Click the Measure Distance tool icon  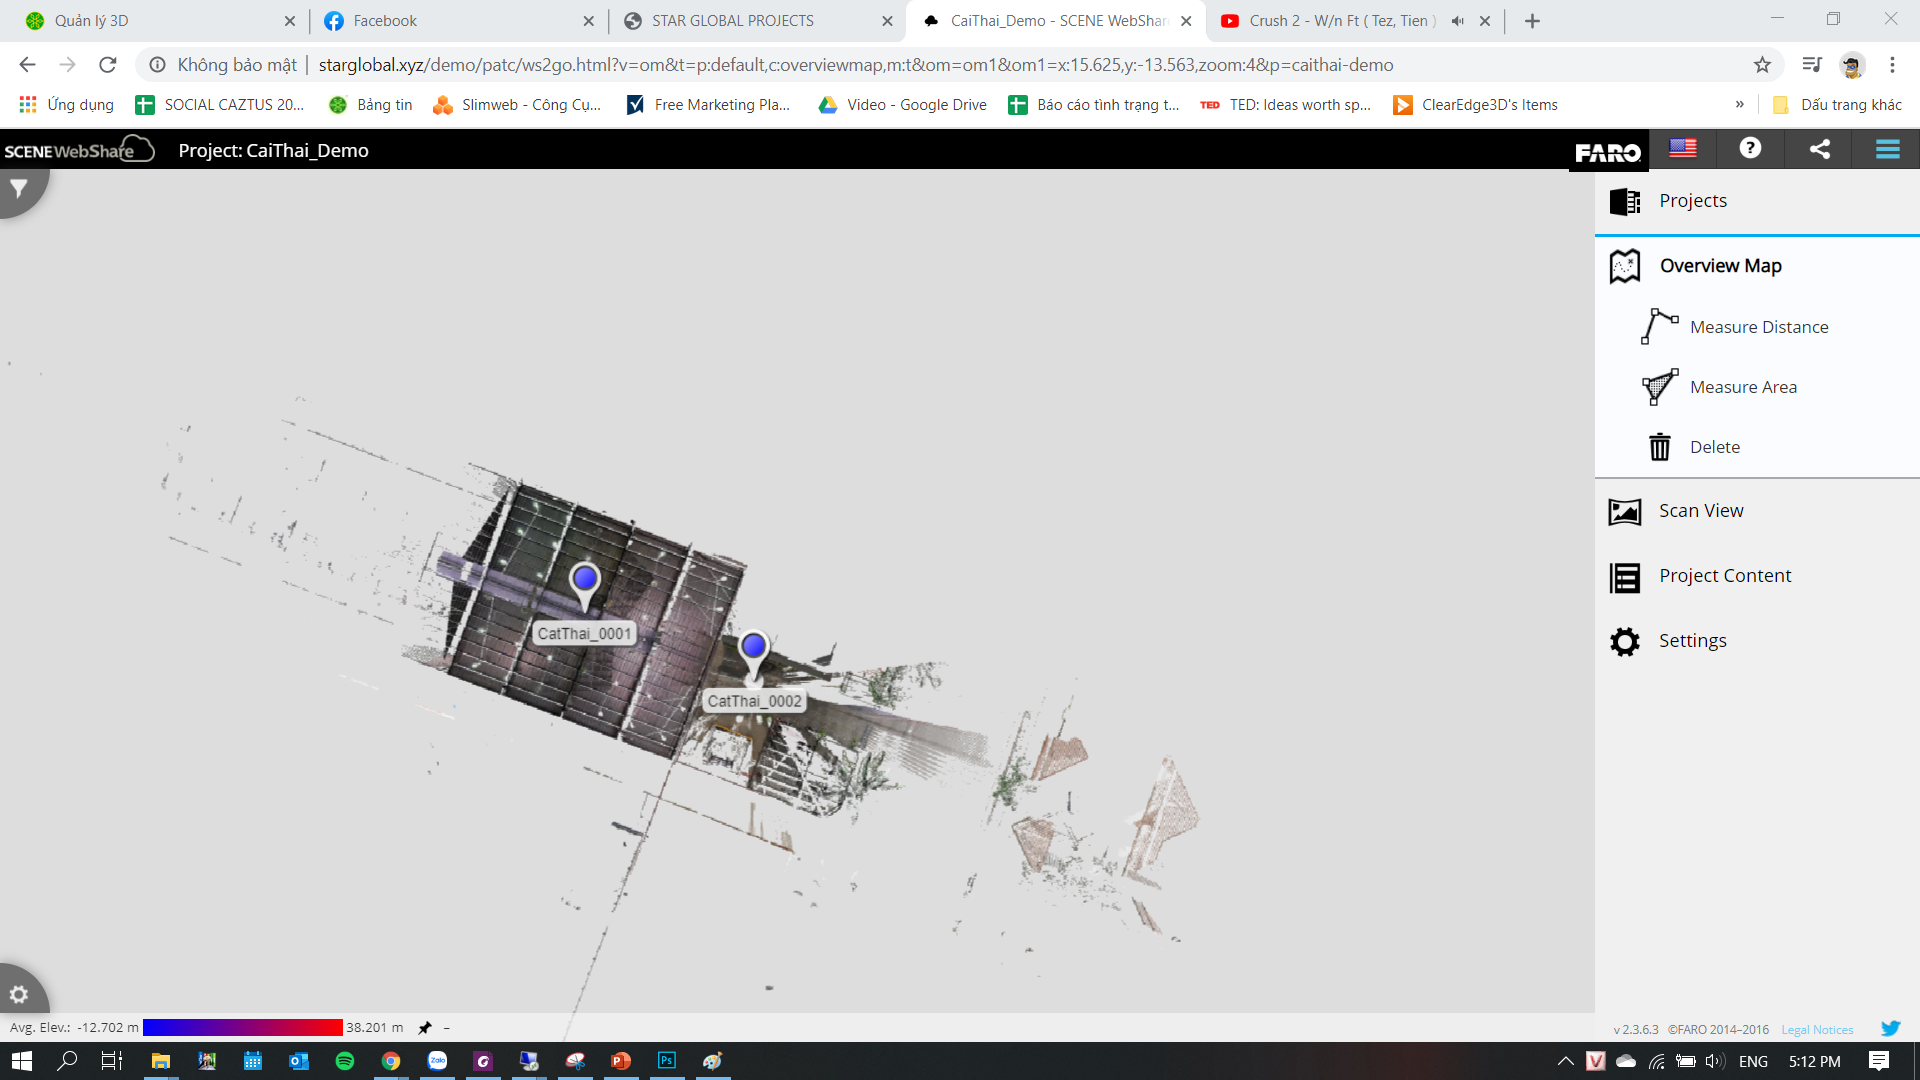1659,327
